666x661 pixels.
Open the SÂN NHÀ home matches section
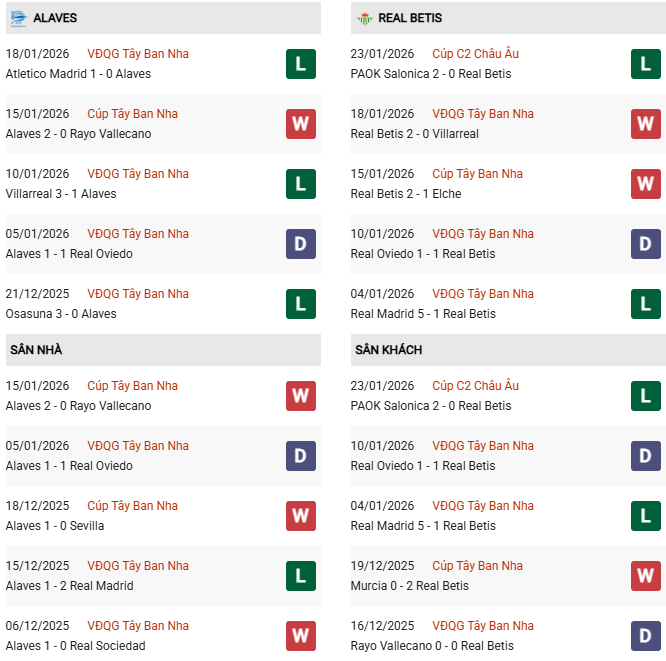point(37,350)
